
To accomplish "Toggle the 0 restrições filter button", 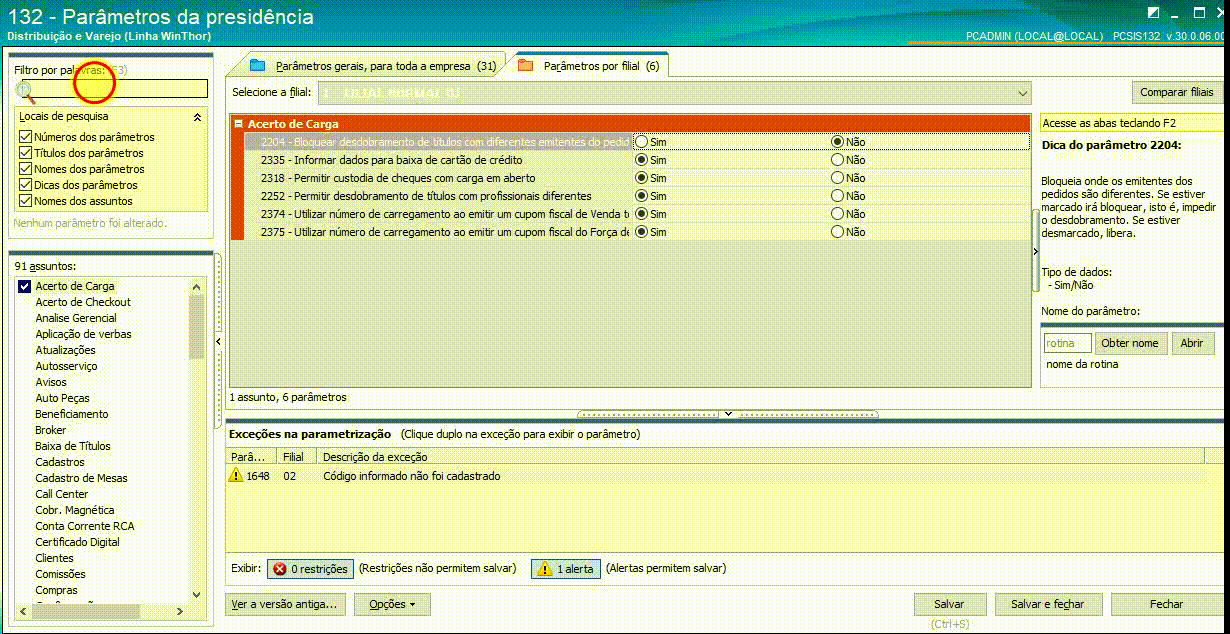I will (x=310, y=569).
